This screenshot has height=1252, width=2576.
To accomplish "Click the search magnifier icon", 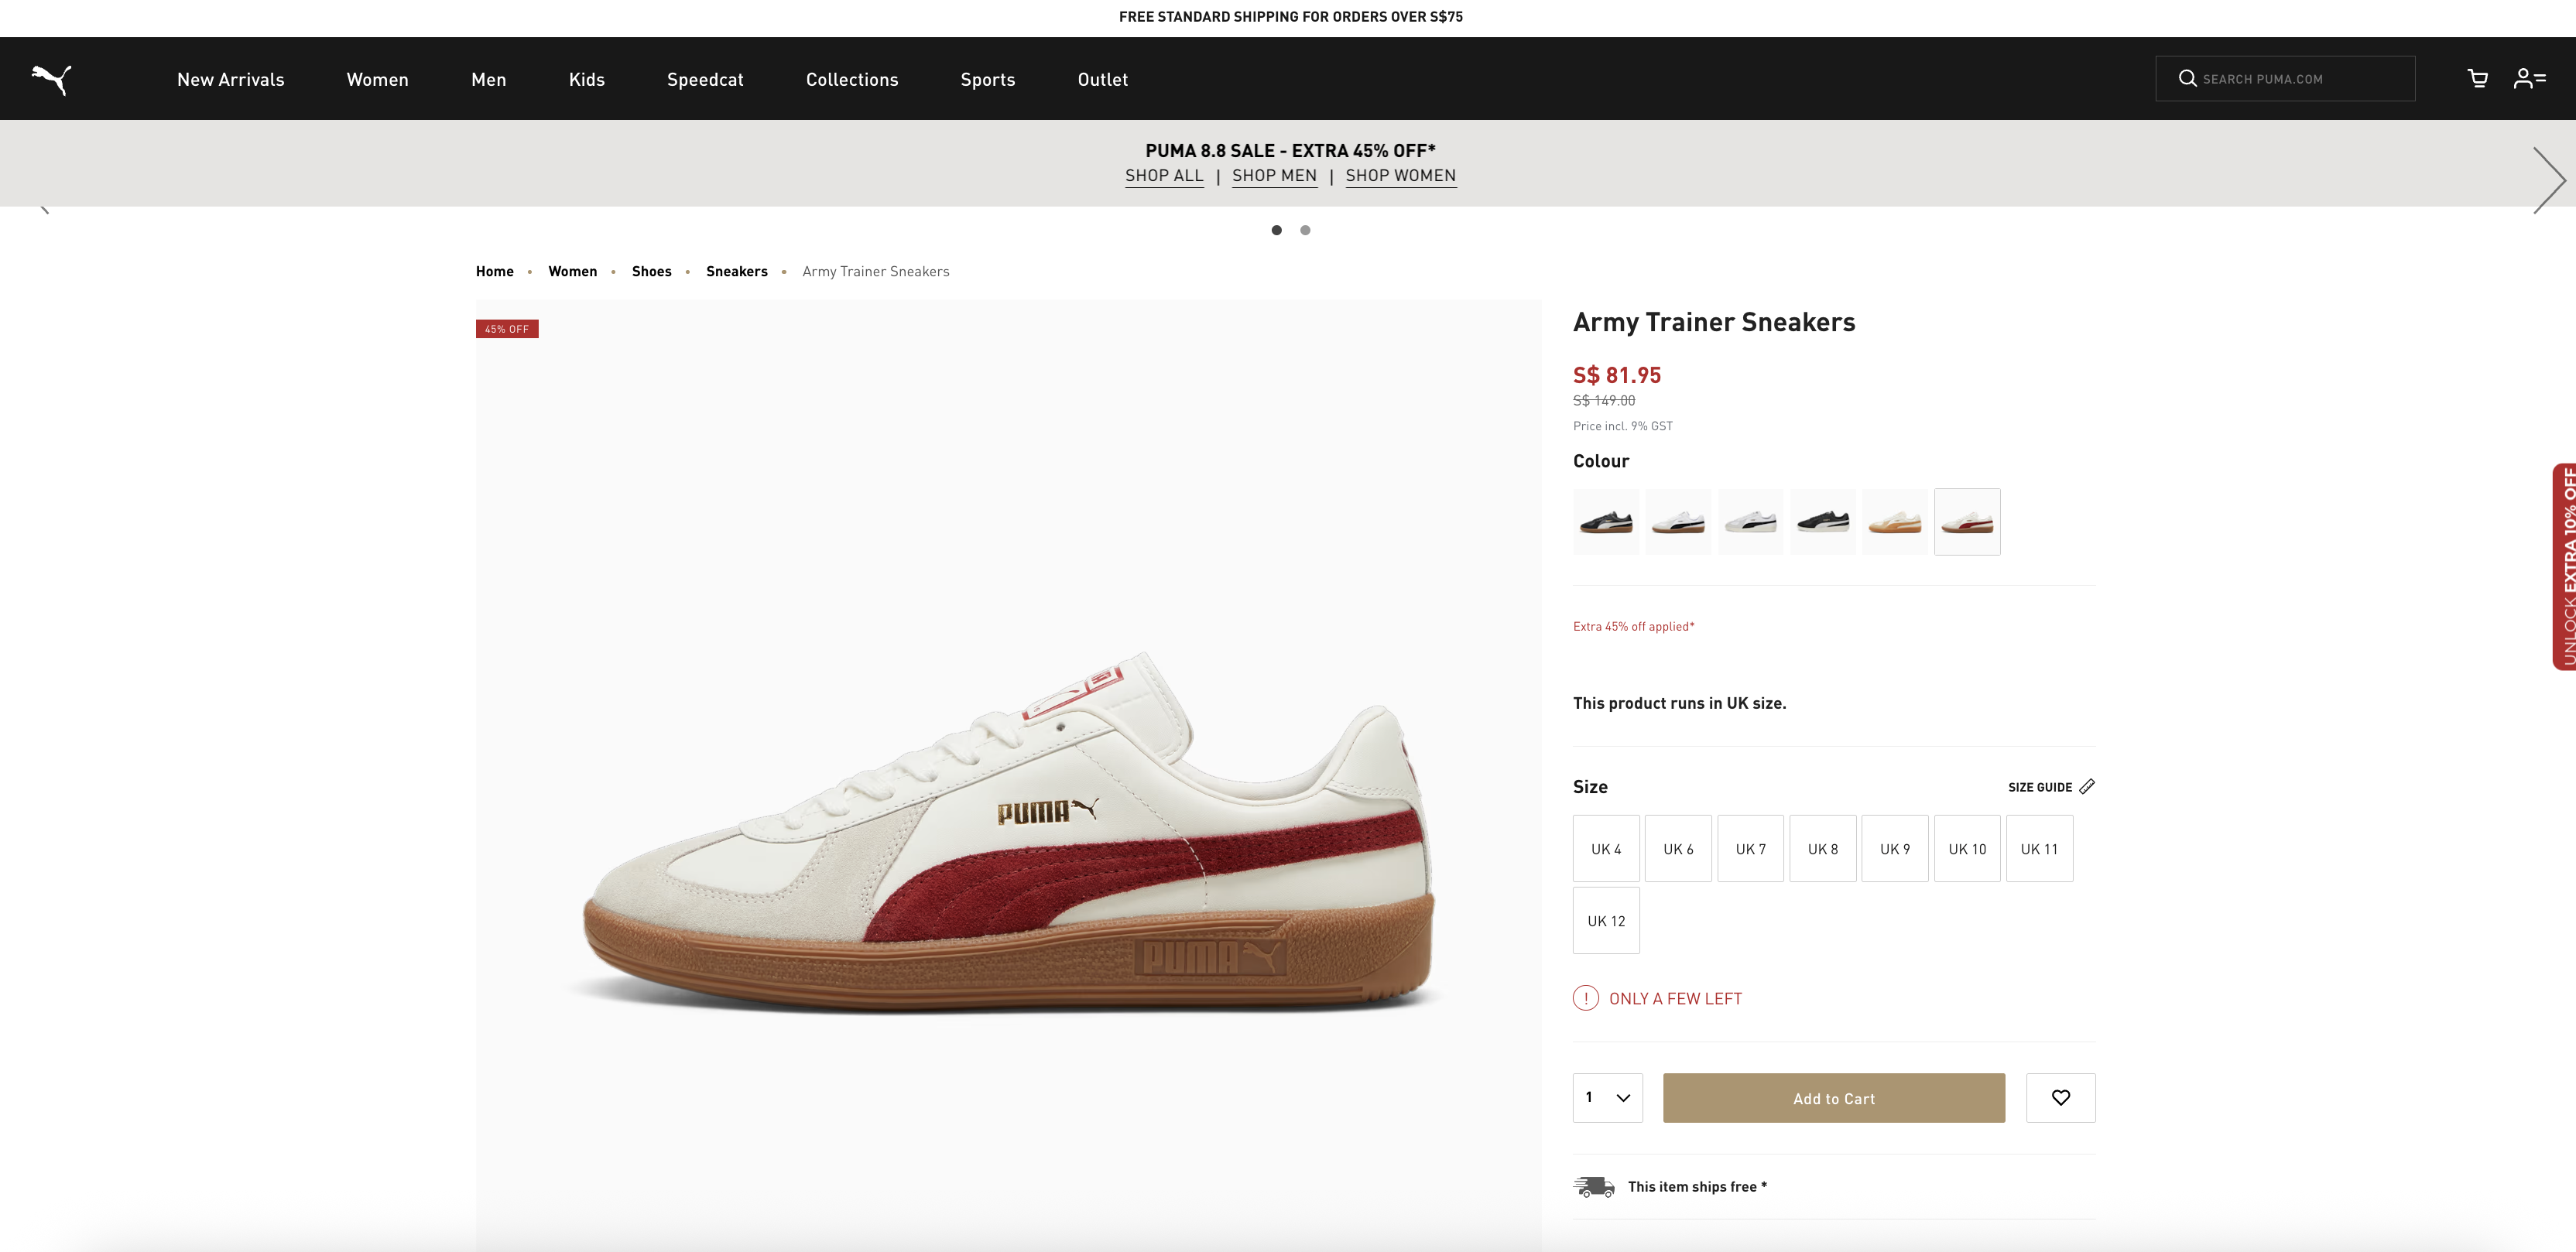I will click(2187, 79).
